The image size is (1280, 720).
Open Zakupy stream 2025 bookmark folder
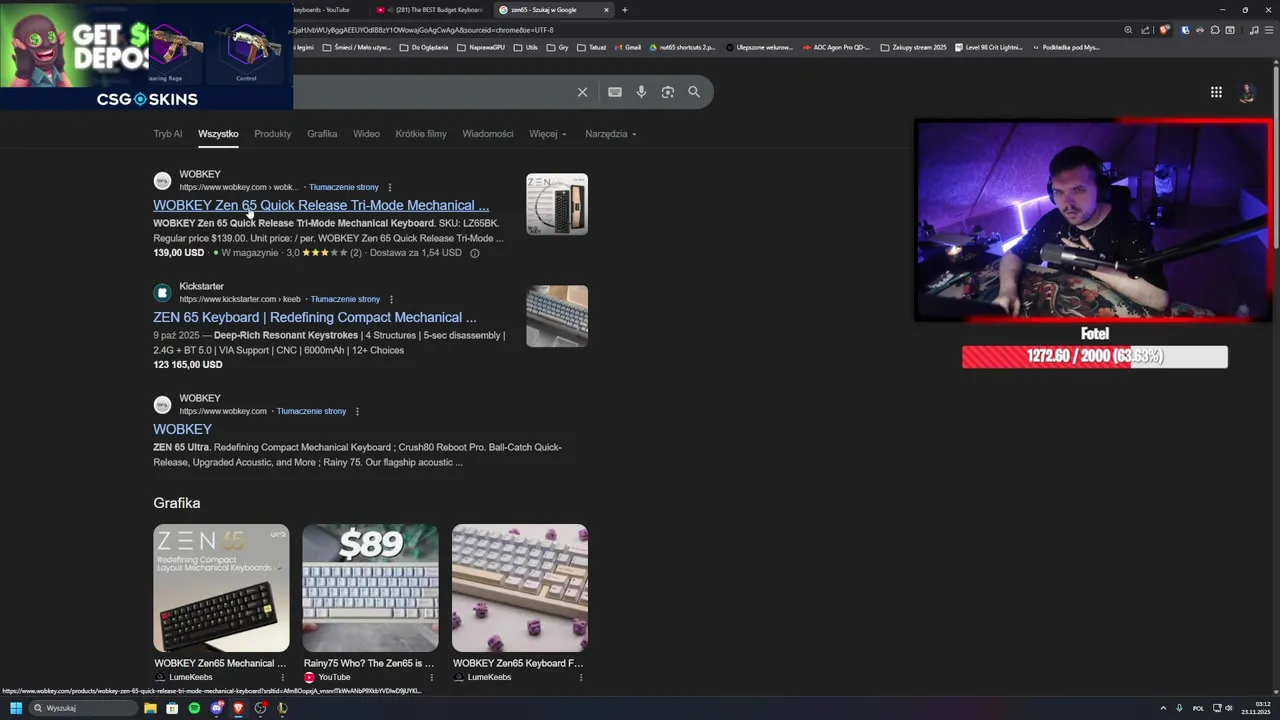[913, 47]
